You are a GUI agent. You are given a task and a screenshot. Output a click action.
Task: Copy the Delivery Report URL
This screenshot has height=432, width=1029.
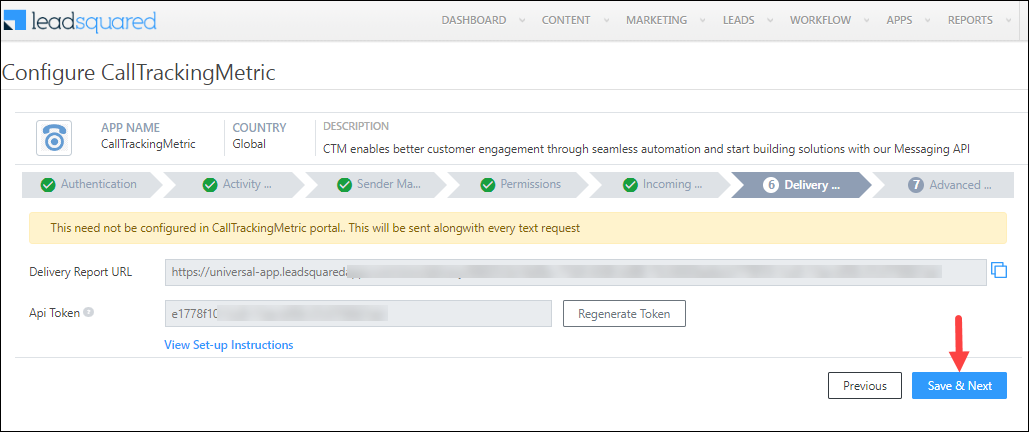click(999, 270)
